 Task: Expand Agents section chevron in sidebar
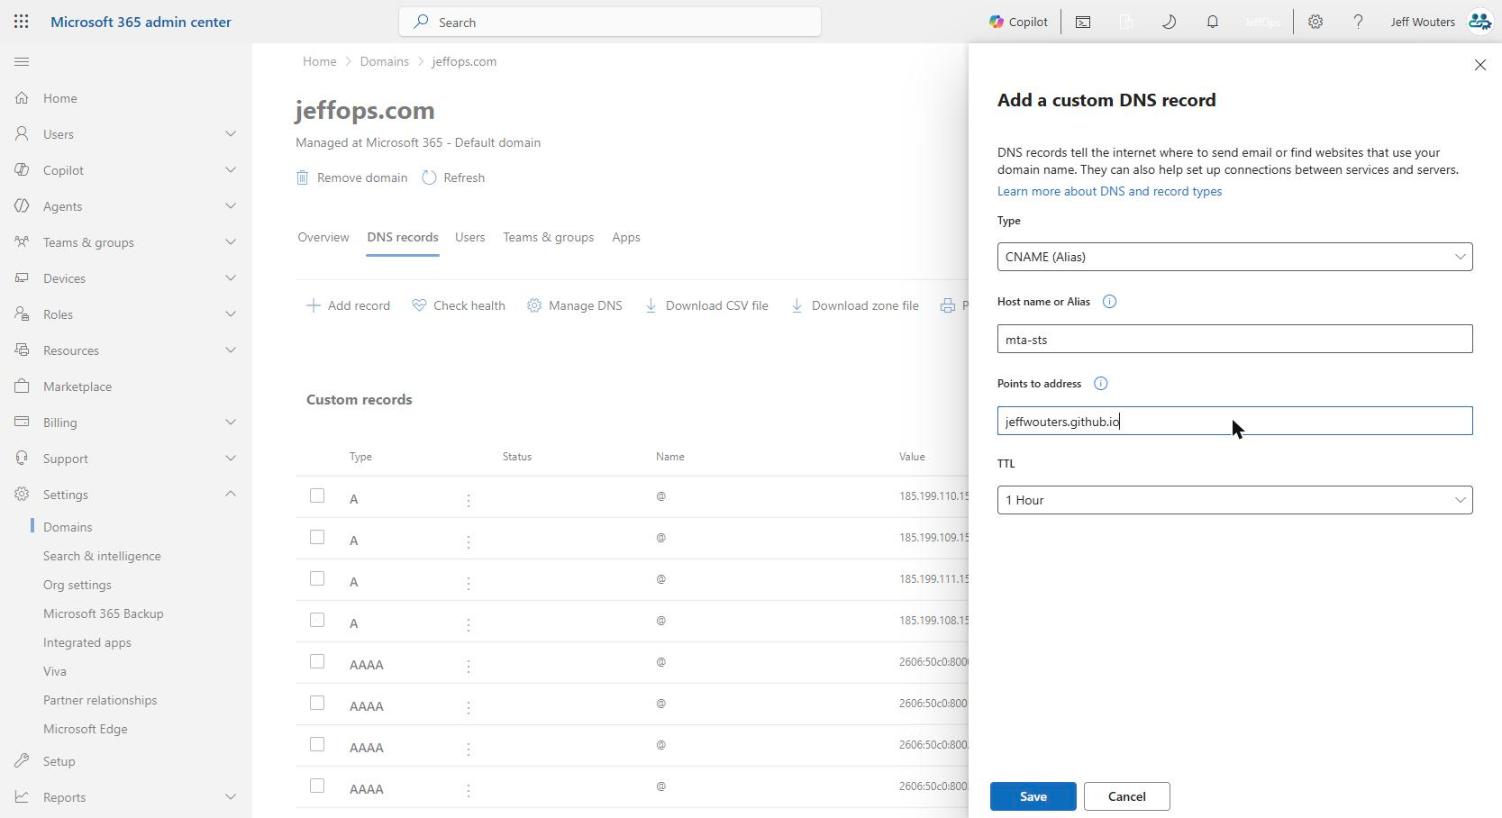pyautogui.click(x=230, y=206)
